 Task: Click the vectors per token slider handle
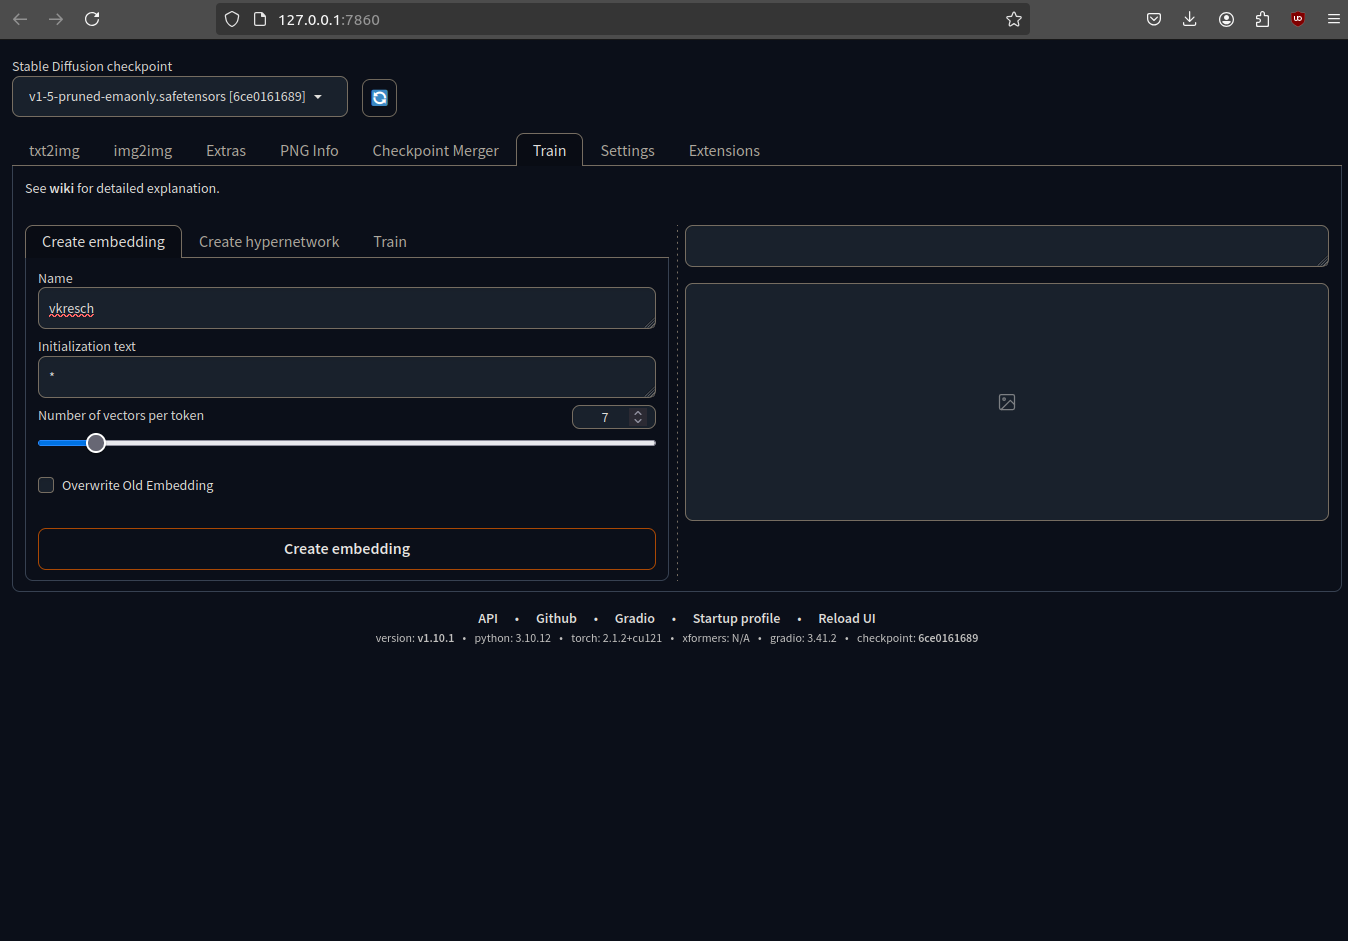[96, 443]
